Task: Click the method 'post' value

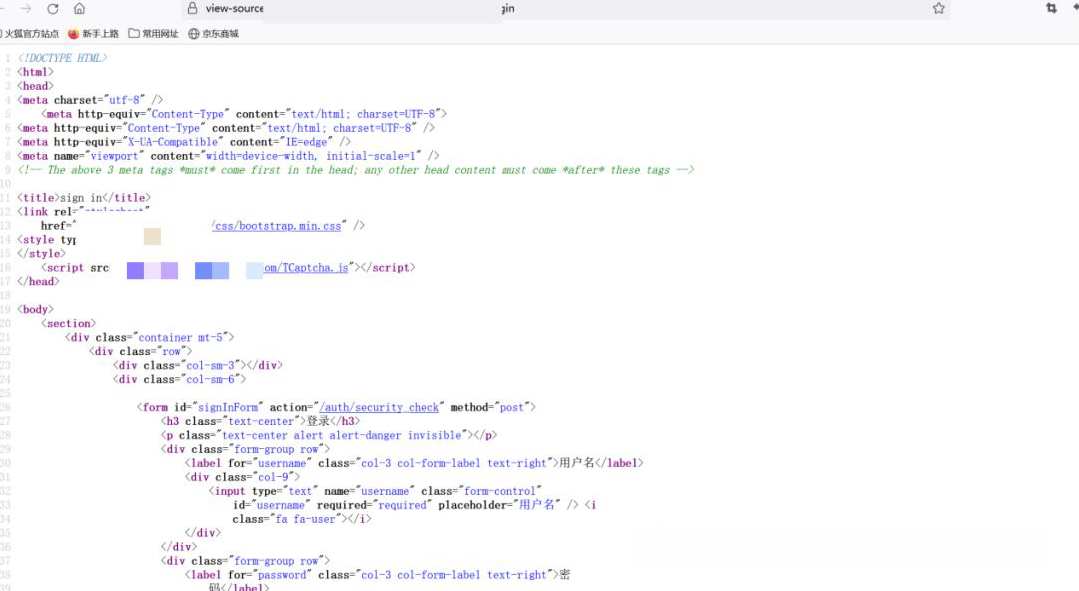Action: click(x=511, y=407)
